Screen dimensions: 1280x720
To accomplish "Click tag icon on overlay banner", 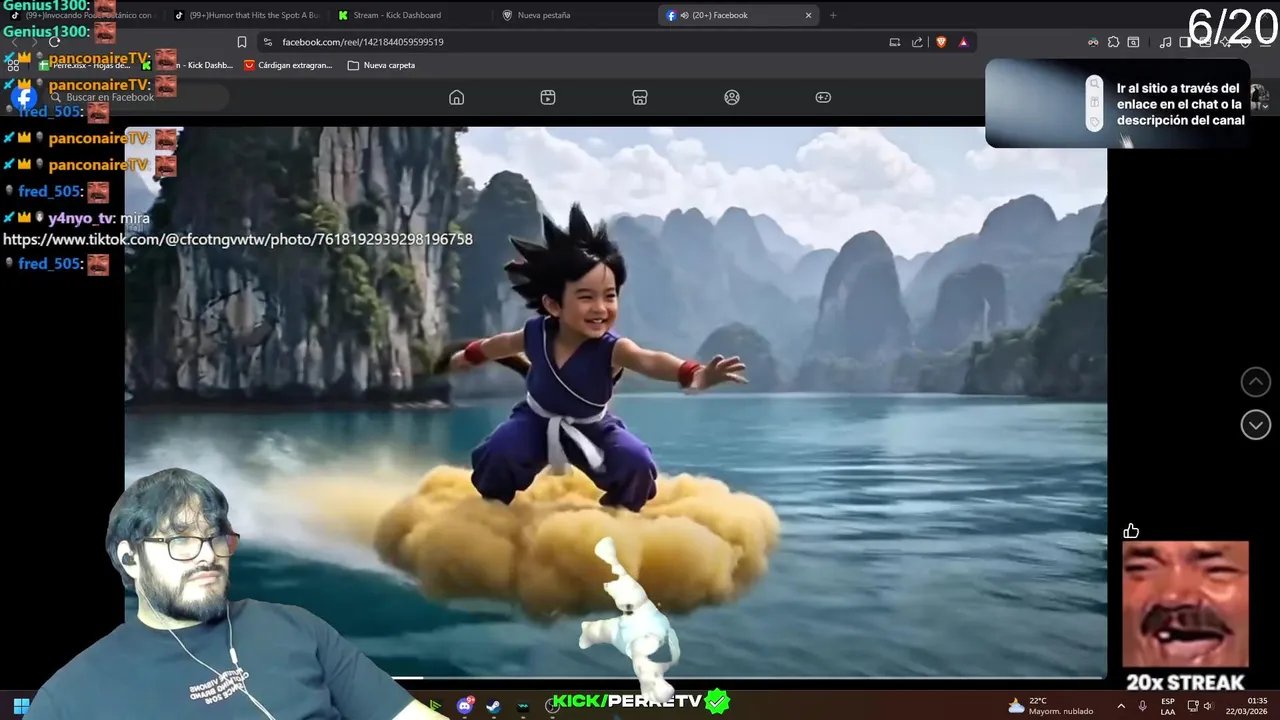I will (x=1094, y=122).
